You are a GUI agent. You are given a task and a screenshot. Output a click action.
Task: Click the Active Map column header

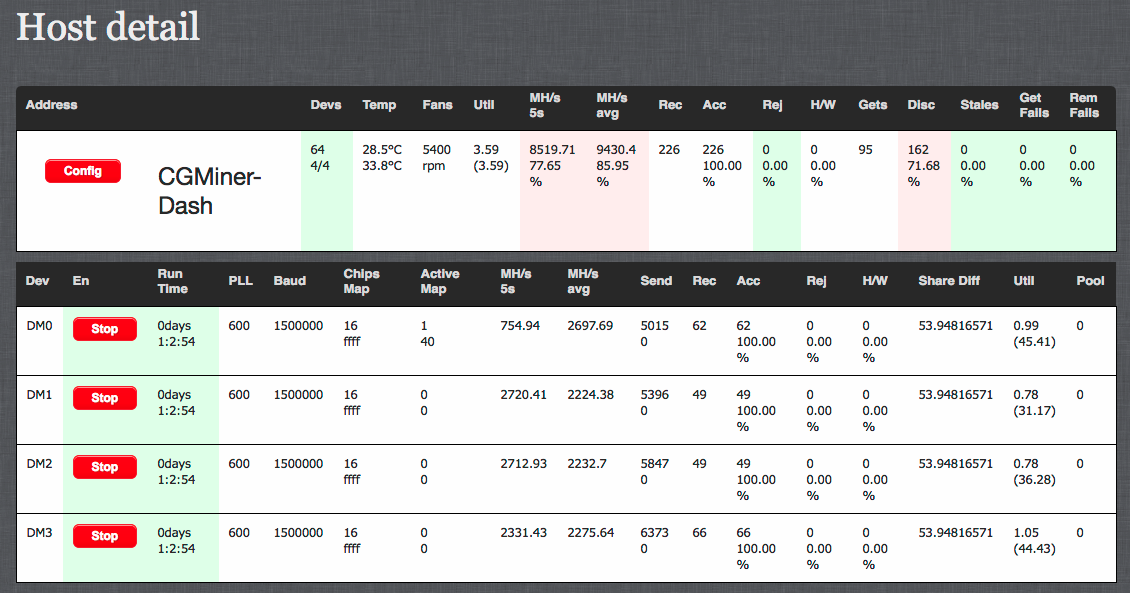(x=440, y=281)
